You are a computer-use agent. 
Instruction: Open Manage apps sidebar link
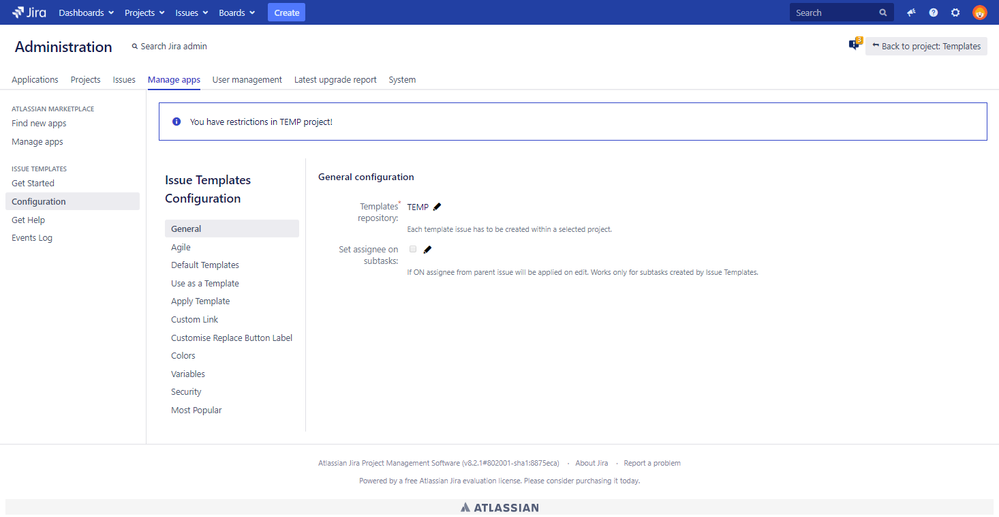click(x=37, y=142)
